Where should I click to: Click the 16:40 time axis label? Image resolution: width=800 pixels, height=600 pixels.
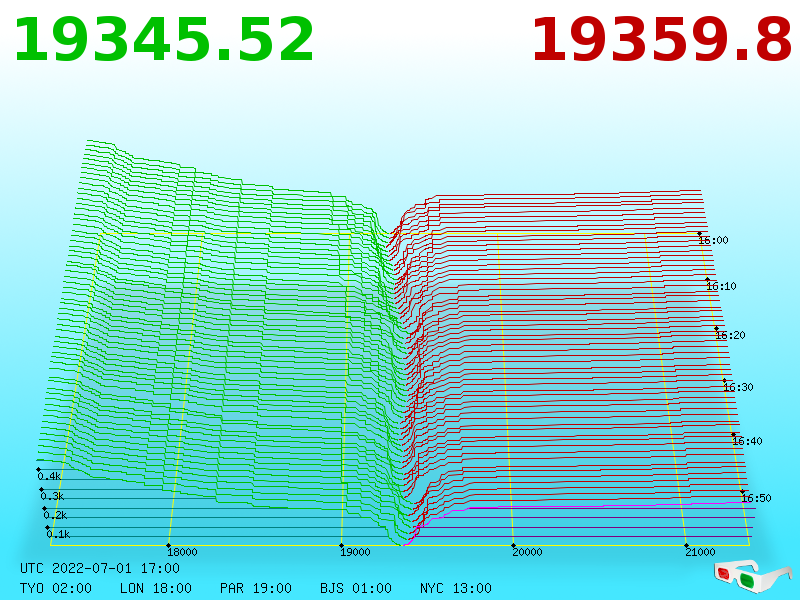[747, 441]
